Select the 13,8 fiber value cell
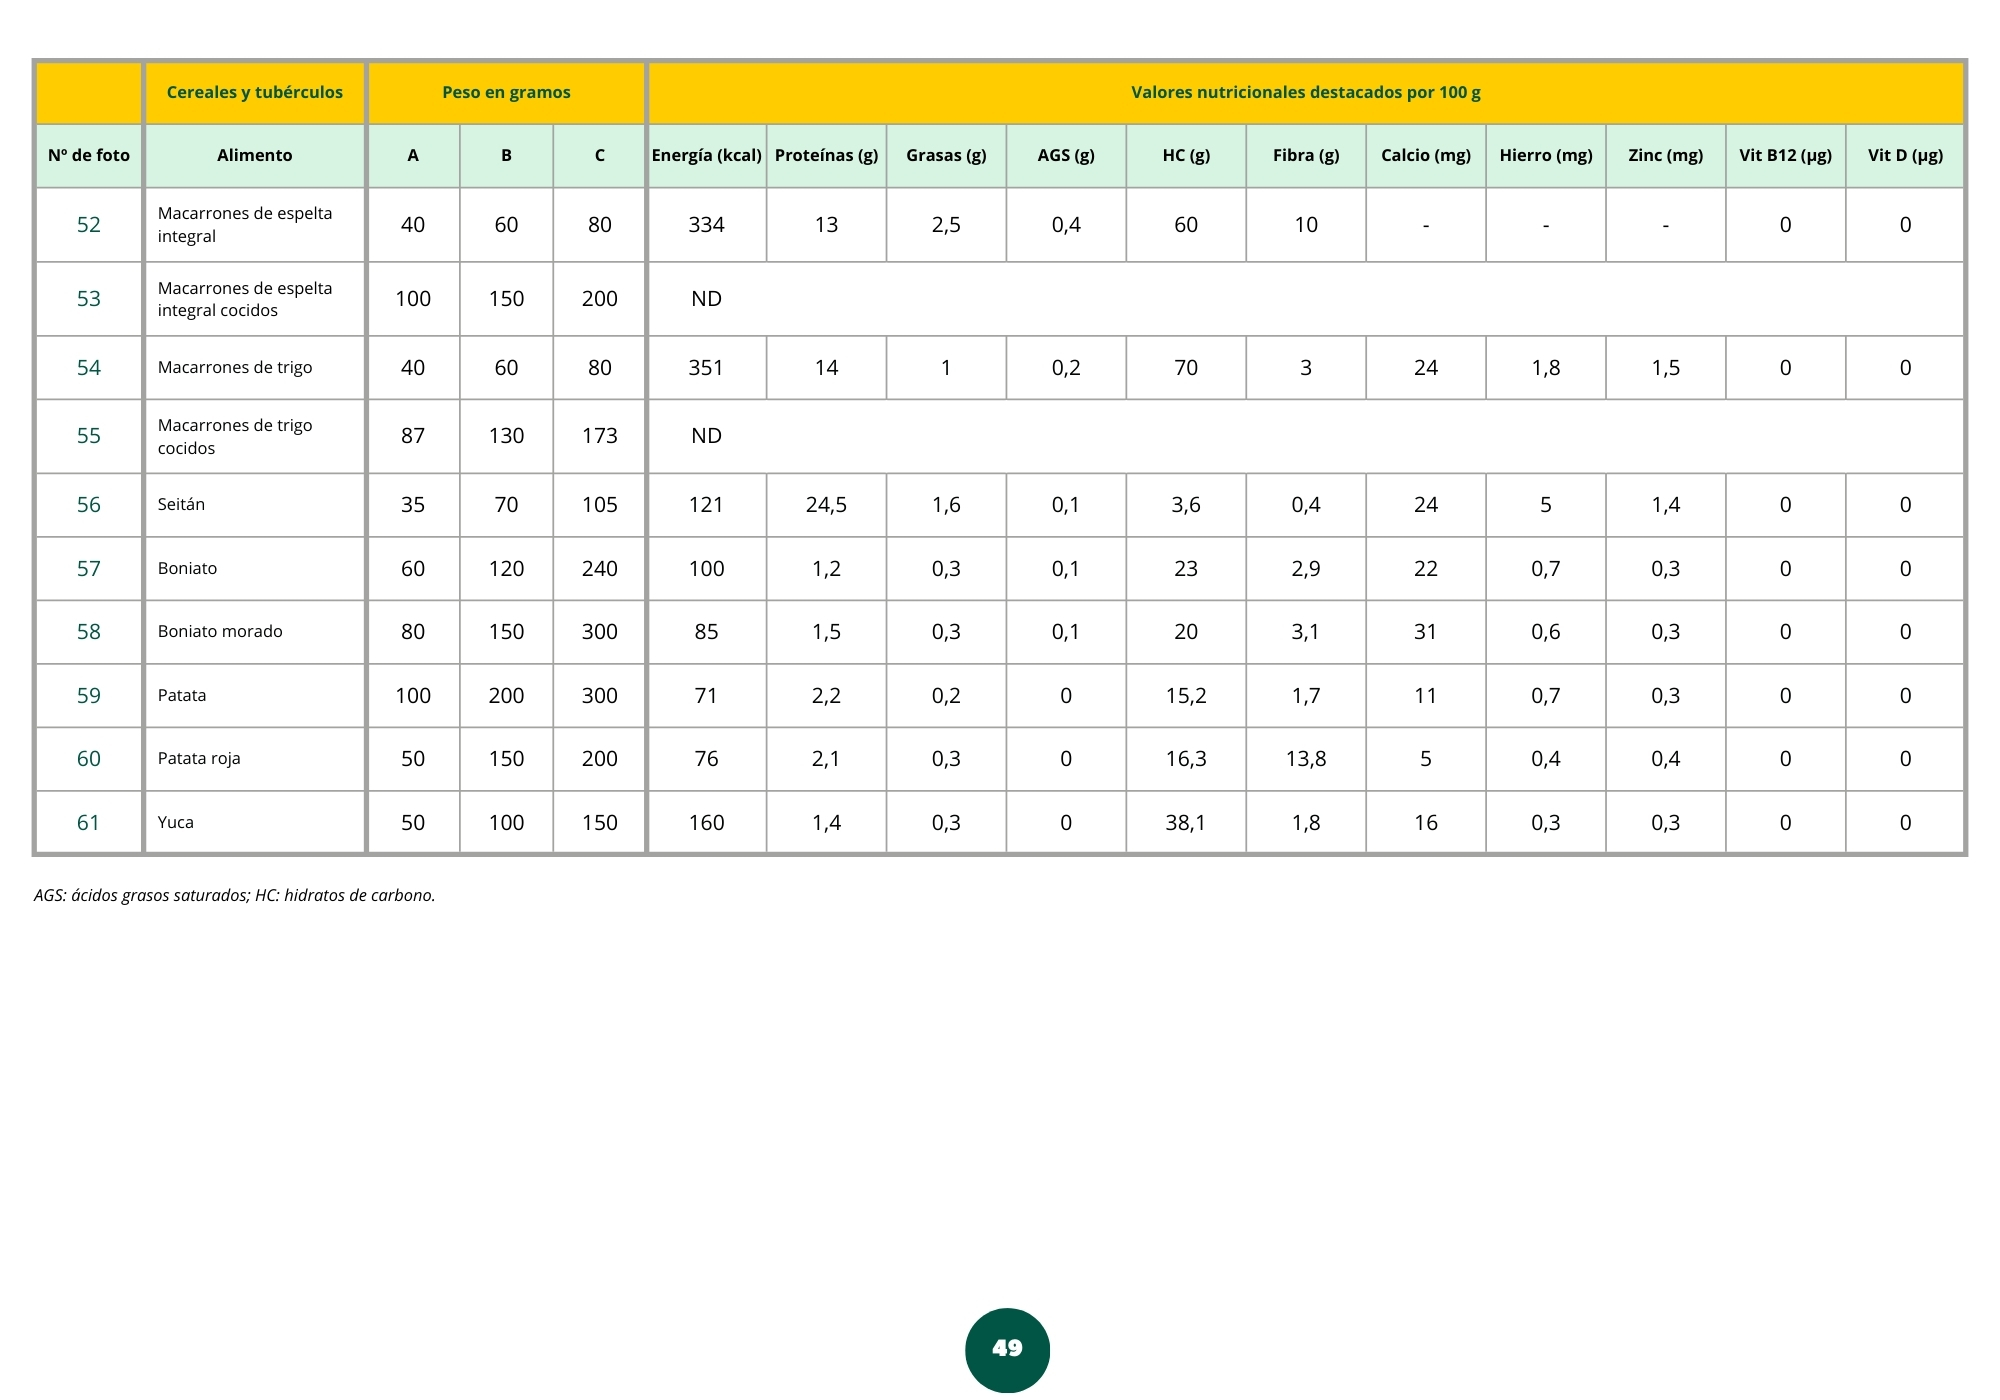Viewport: 2000px width, 1400px height. tap(1305, 759)
